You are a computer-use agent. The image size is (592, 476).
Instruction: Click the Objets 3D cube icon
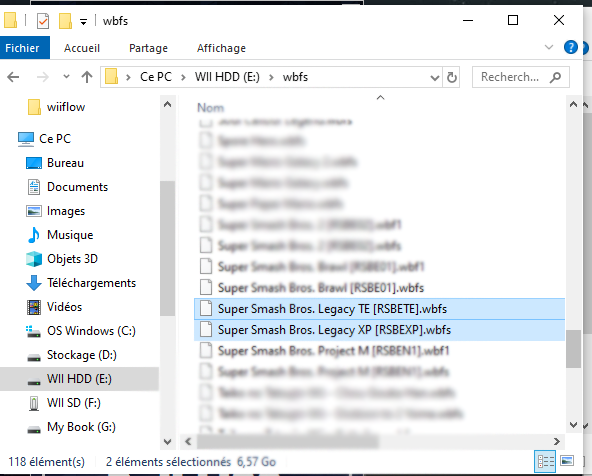[x=34, y=259]
